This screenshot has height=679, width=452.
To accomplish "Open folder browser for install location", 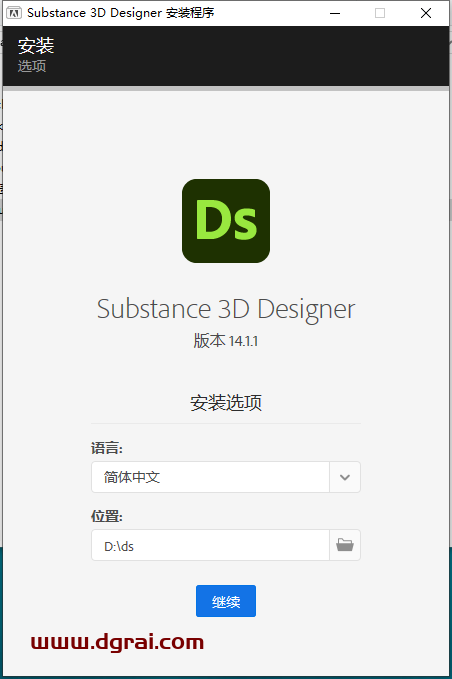I will tap(345, 545).
